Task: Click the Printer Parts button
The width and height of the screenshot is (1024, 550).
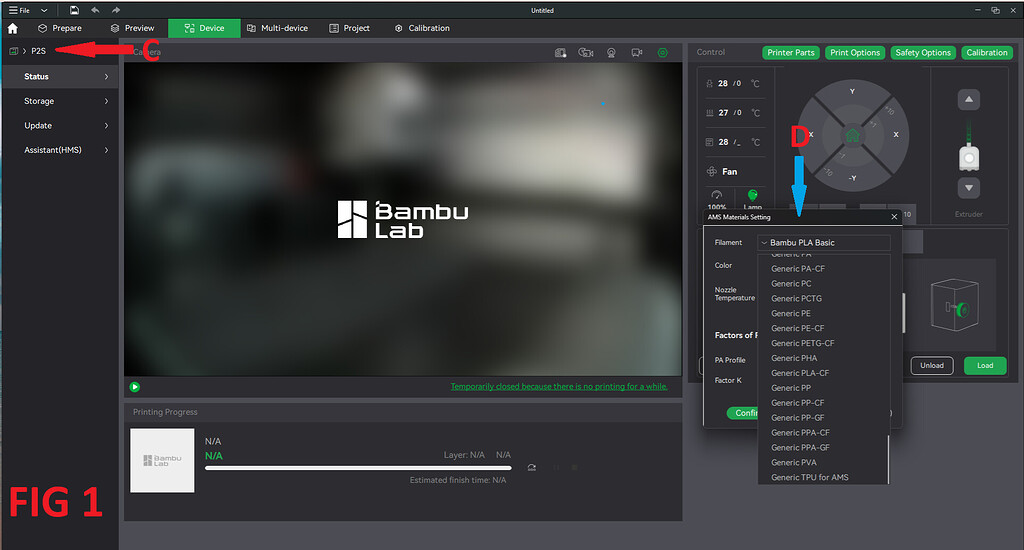Action: click(x=791, y=53)
